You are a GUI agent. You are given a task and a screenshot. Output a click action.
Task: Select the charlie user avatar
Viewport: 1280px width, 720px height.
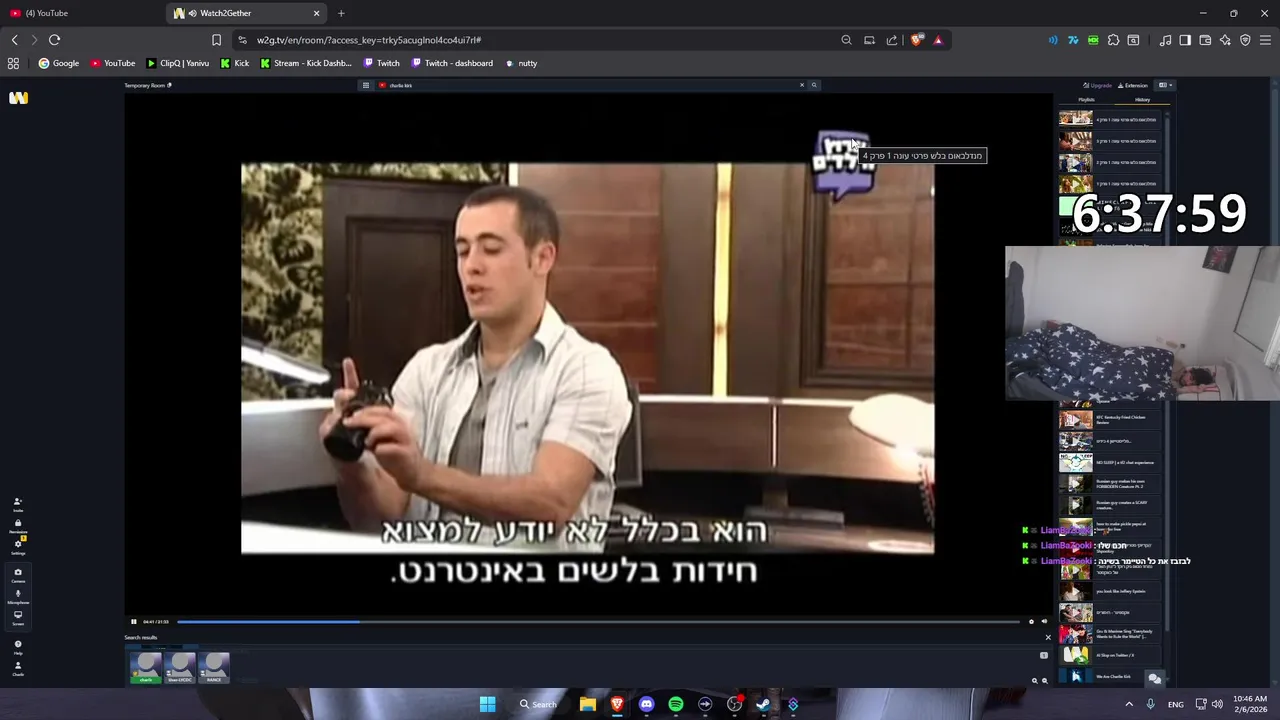146,667
